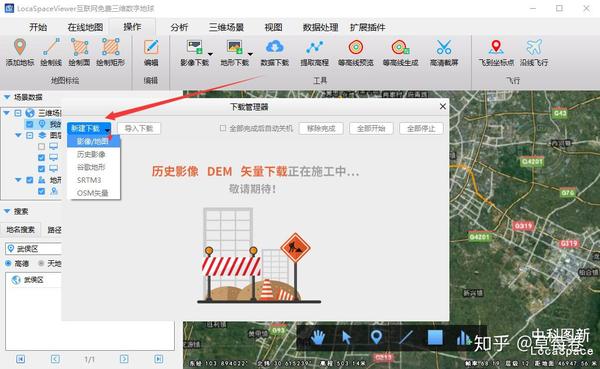Go to last search results page
The width and height of the screenshot is (600, 369).
pos(159,359)
